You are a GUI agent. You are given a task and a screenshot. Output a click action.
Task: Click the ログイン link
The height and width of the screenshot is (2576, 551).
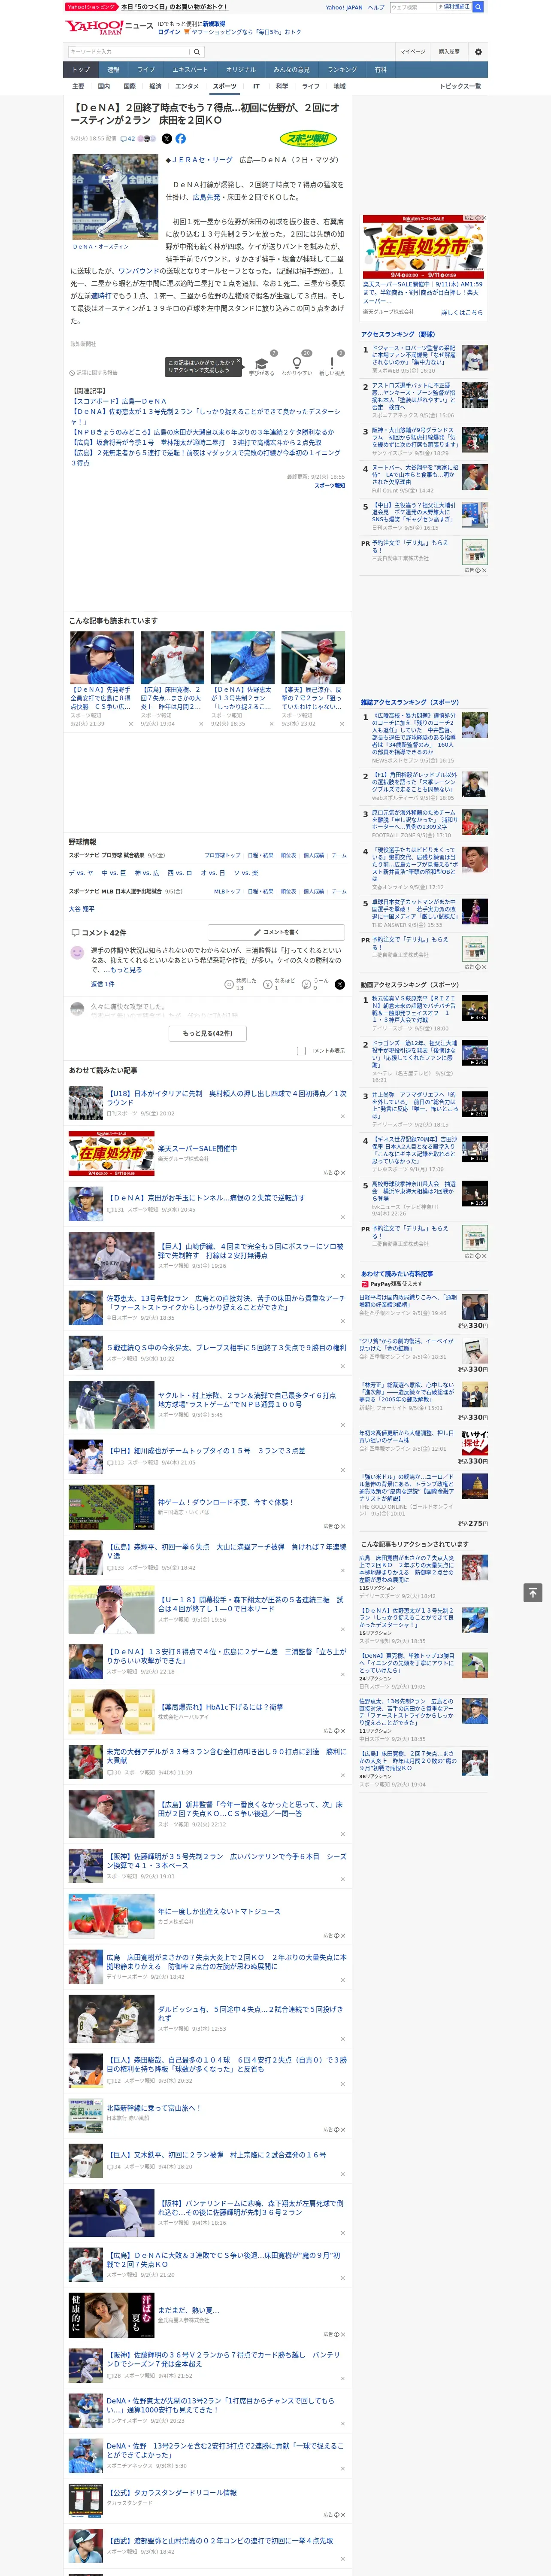point(169,32)
